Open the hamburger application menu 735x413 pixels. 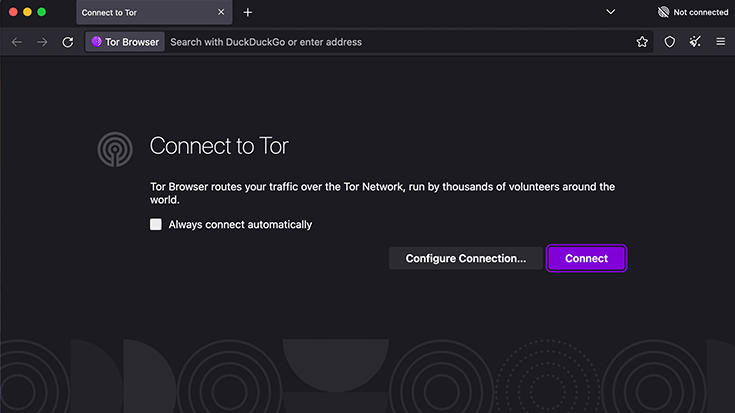tap(720, 42)
